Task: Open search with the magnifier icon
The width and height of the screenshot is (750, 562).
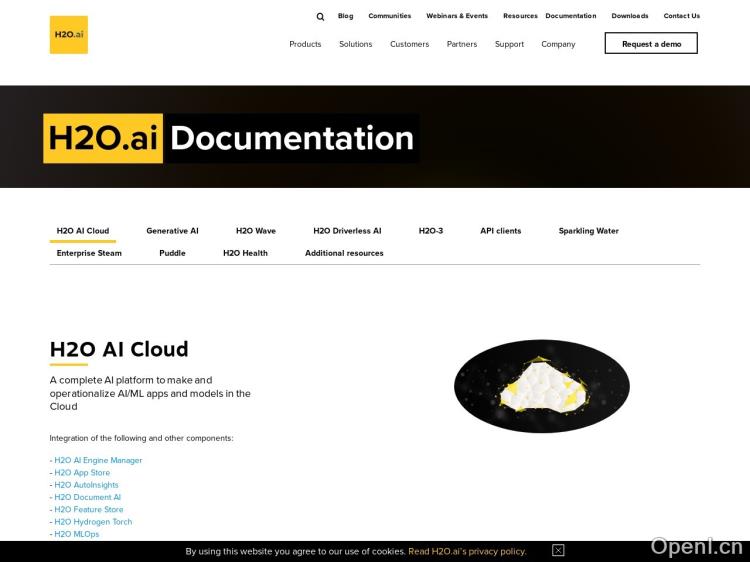Action: [320, 17]
